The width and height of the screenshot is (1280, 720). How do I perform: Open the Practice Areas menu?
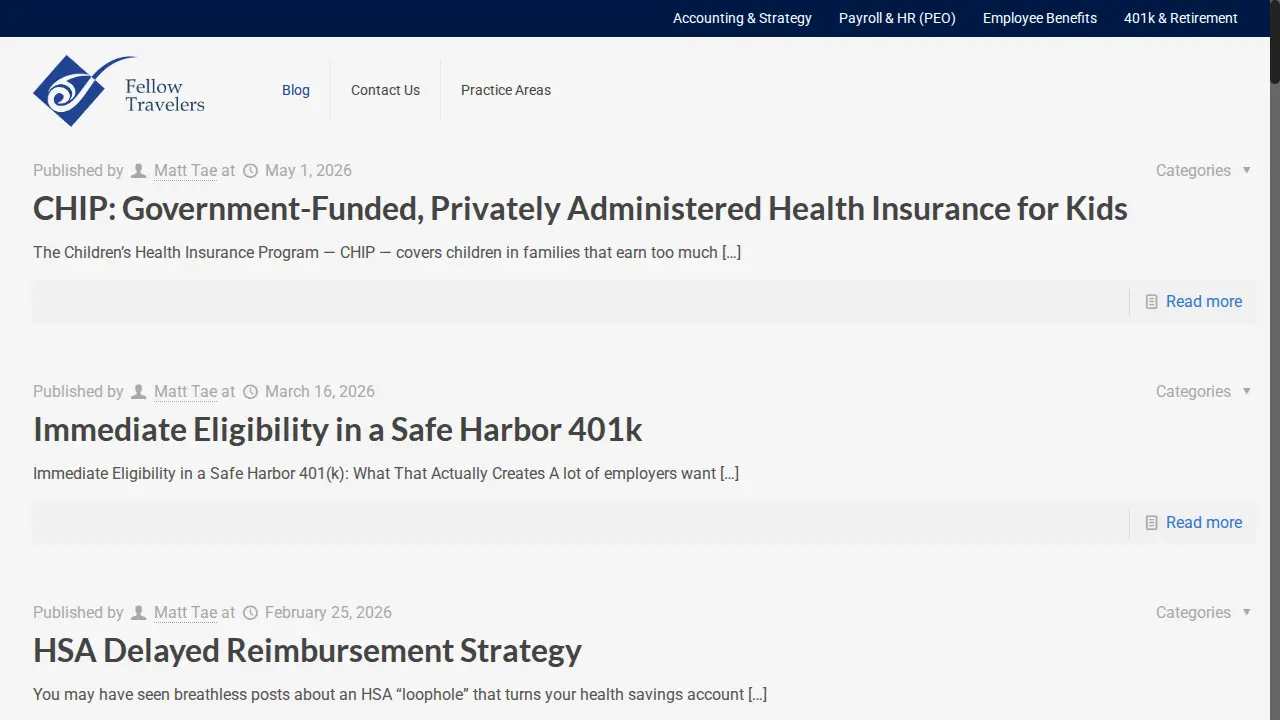(x=506, y=90)
